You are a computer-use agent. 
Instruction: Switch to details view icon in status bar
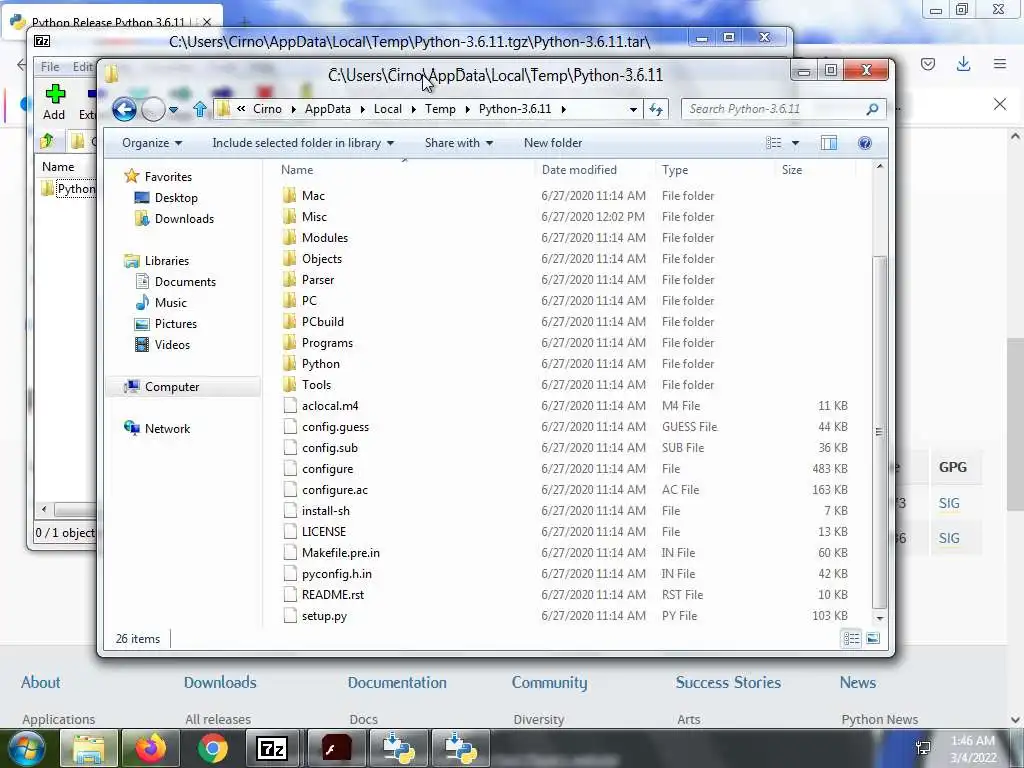coord(851,639)
